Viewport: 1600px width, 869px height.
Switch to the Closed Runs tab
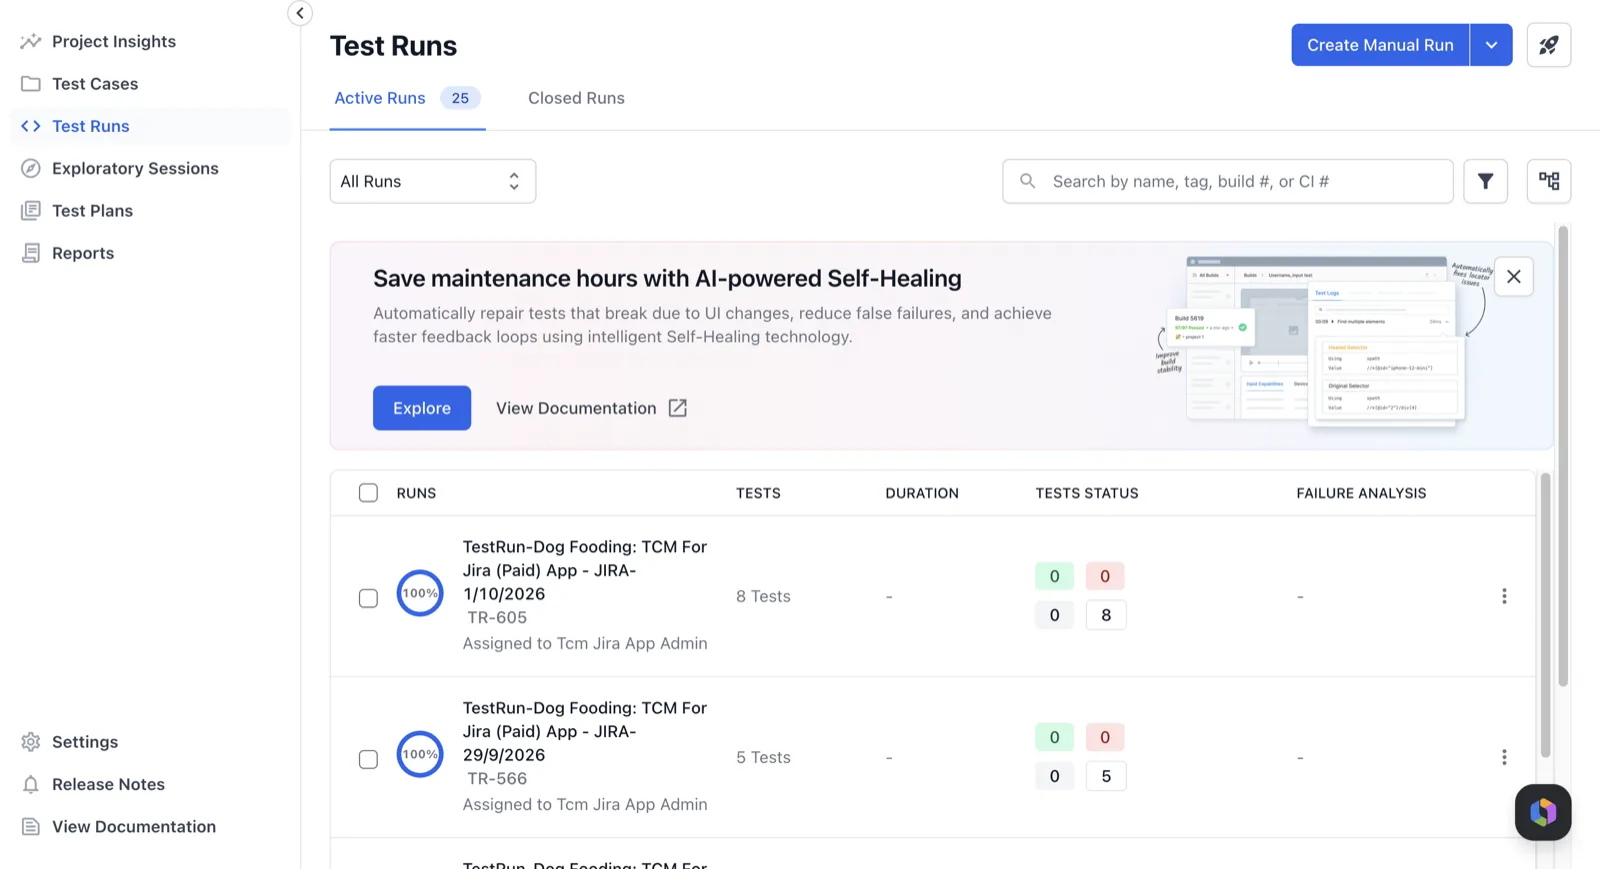pyautogui.click(x=576, y=98)
